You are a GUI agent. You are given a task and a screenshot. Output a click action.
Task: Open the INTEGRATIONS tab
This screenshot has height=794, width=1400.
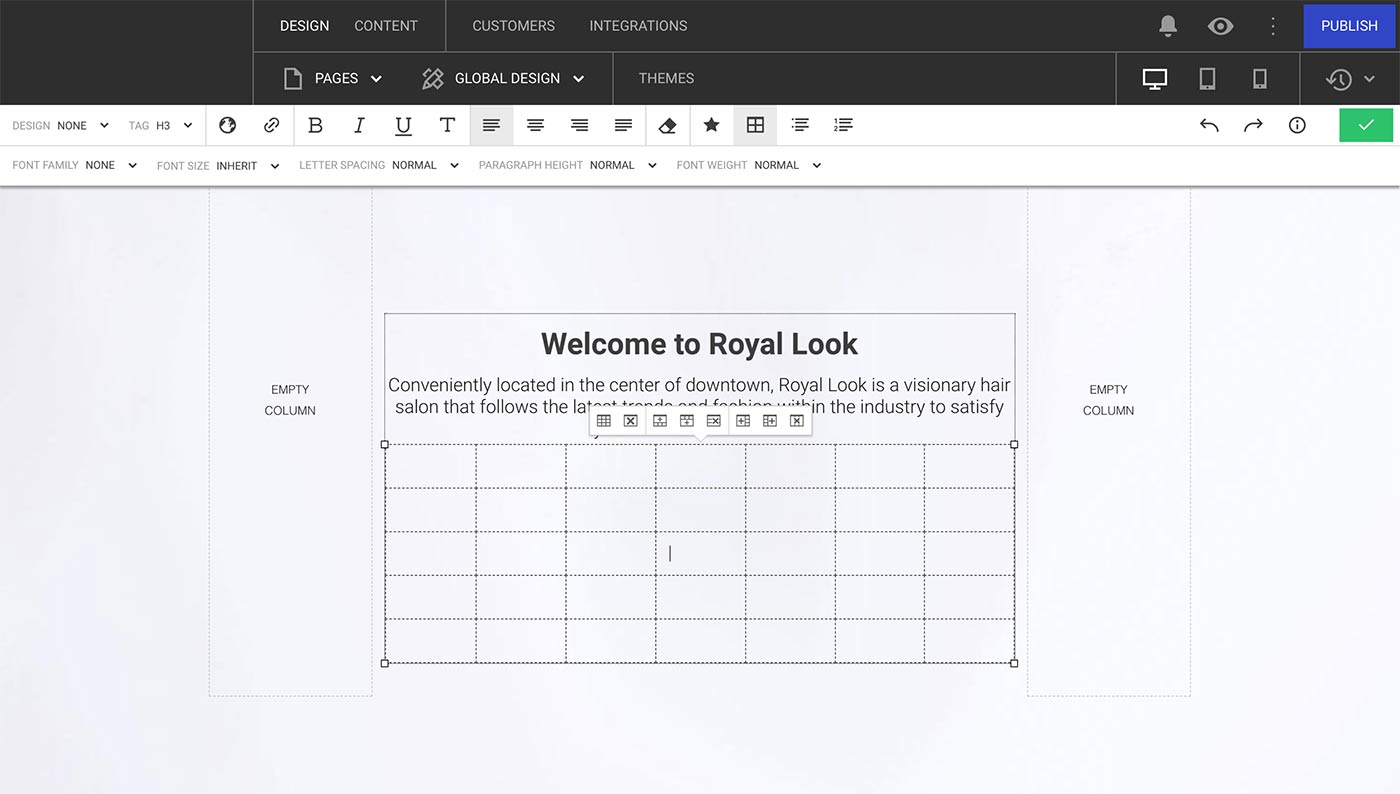[x=638, y=26]
